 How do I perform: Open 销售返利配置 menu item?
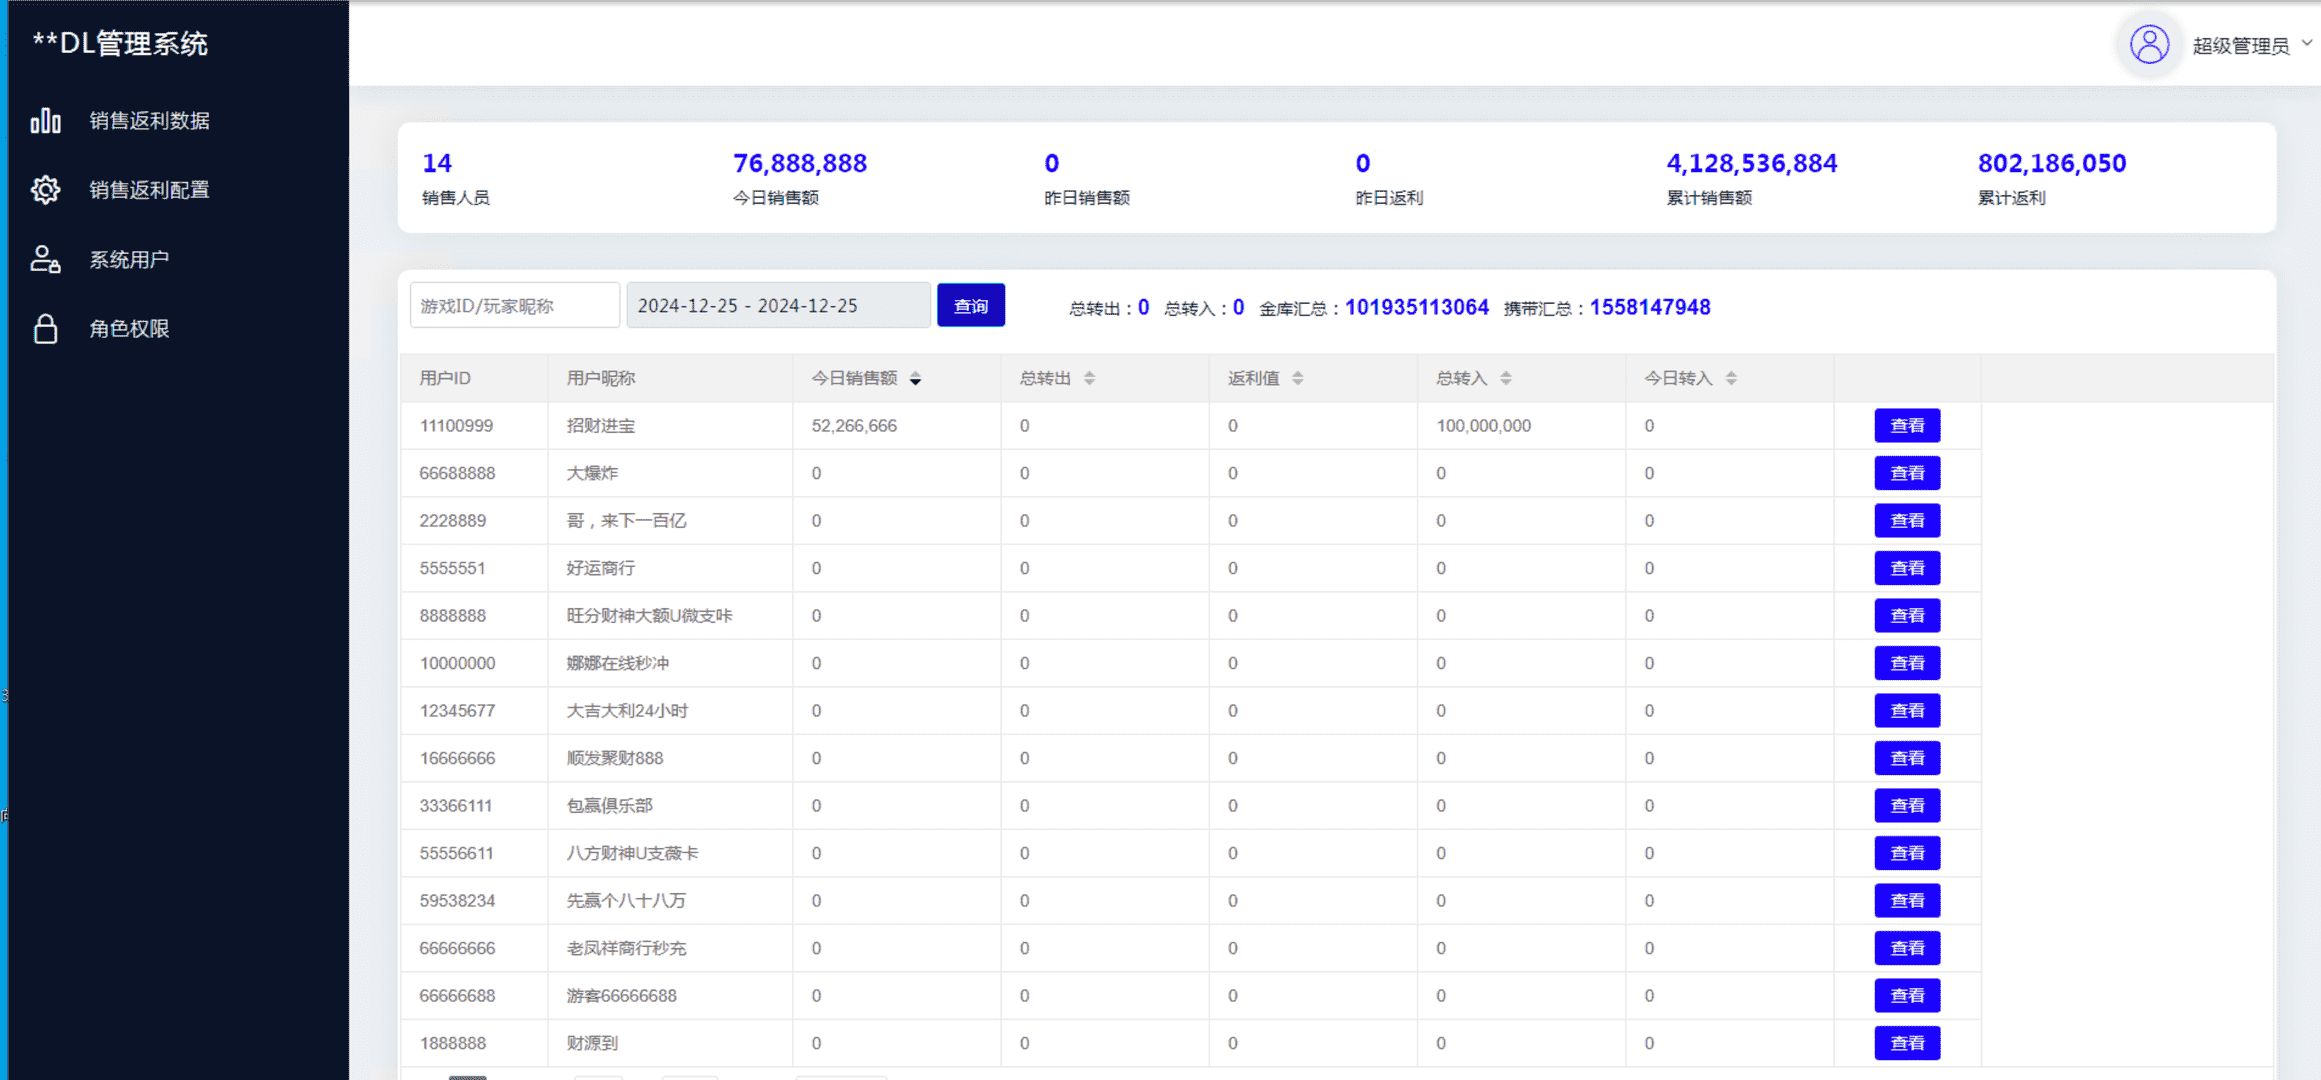pyautogui.click(x=149, y=190)
